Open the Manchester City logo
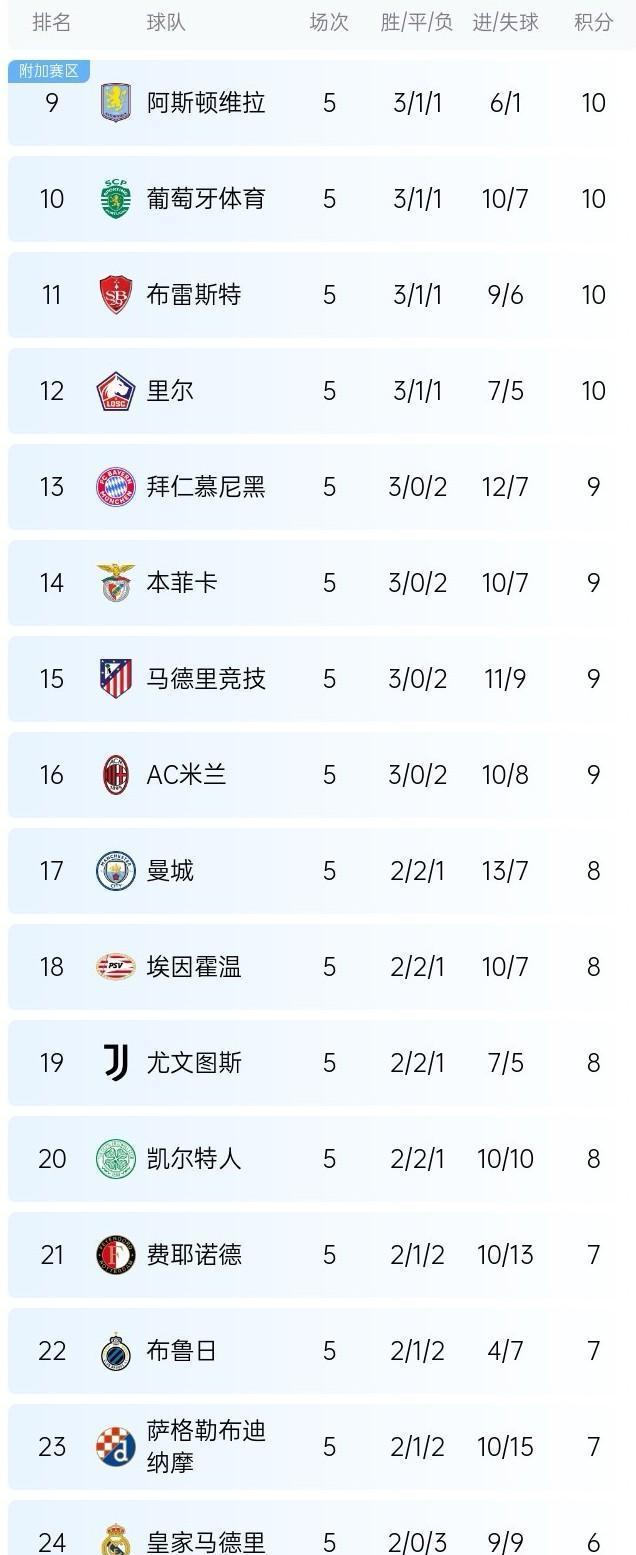 [116, 871]
